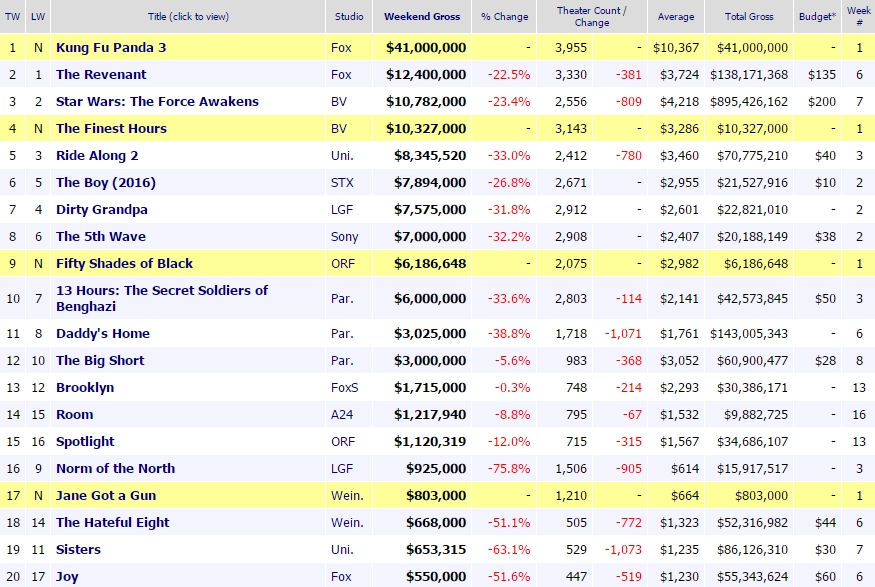The height and width of the screenshot is (587, 875).
Task: Click Par. studio in Daddy's Home row
Action: 342,333
